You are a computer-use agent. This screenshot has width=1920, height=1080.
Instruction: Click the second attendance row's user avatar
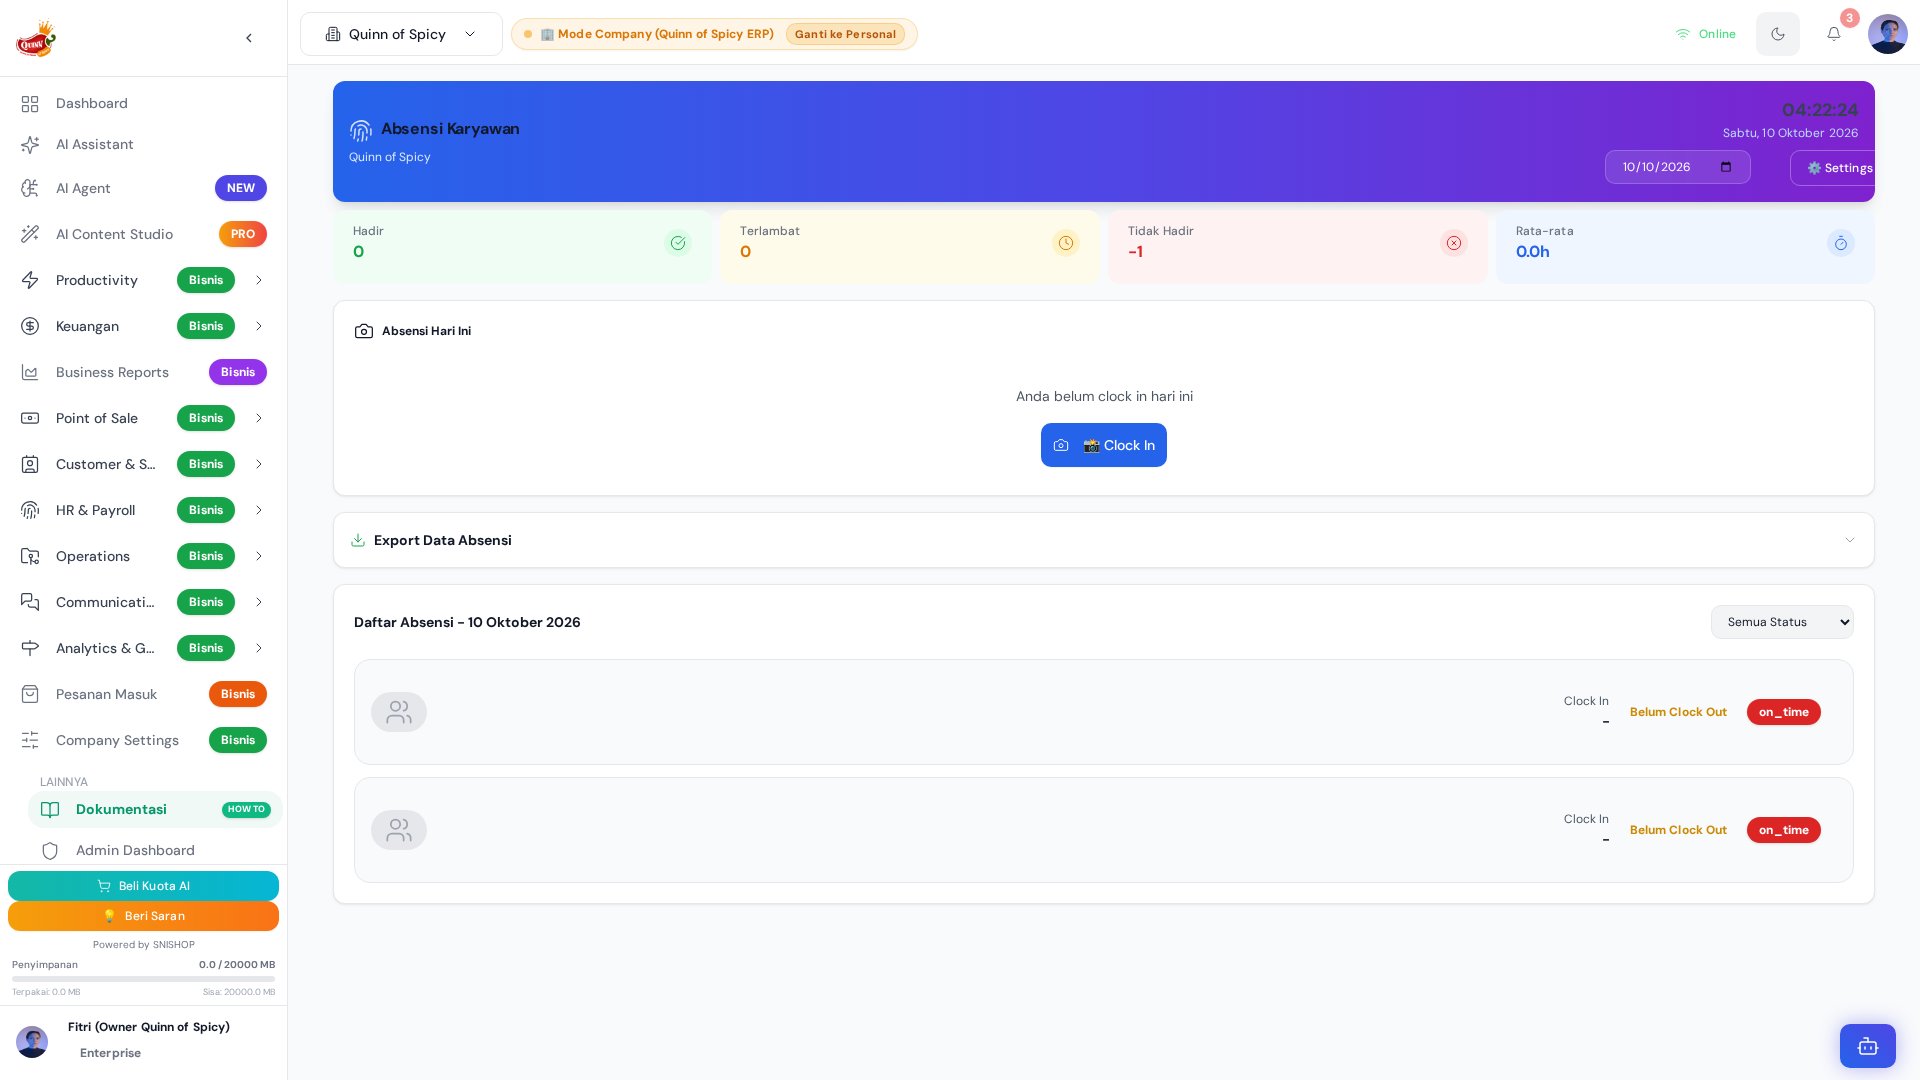pos(399,830)
